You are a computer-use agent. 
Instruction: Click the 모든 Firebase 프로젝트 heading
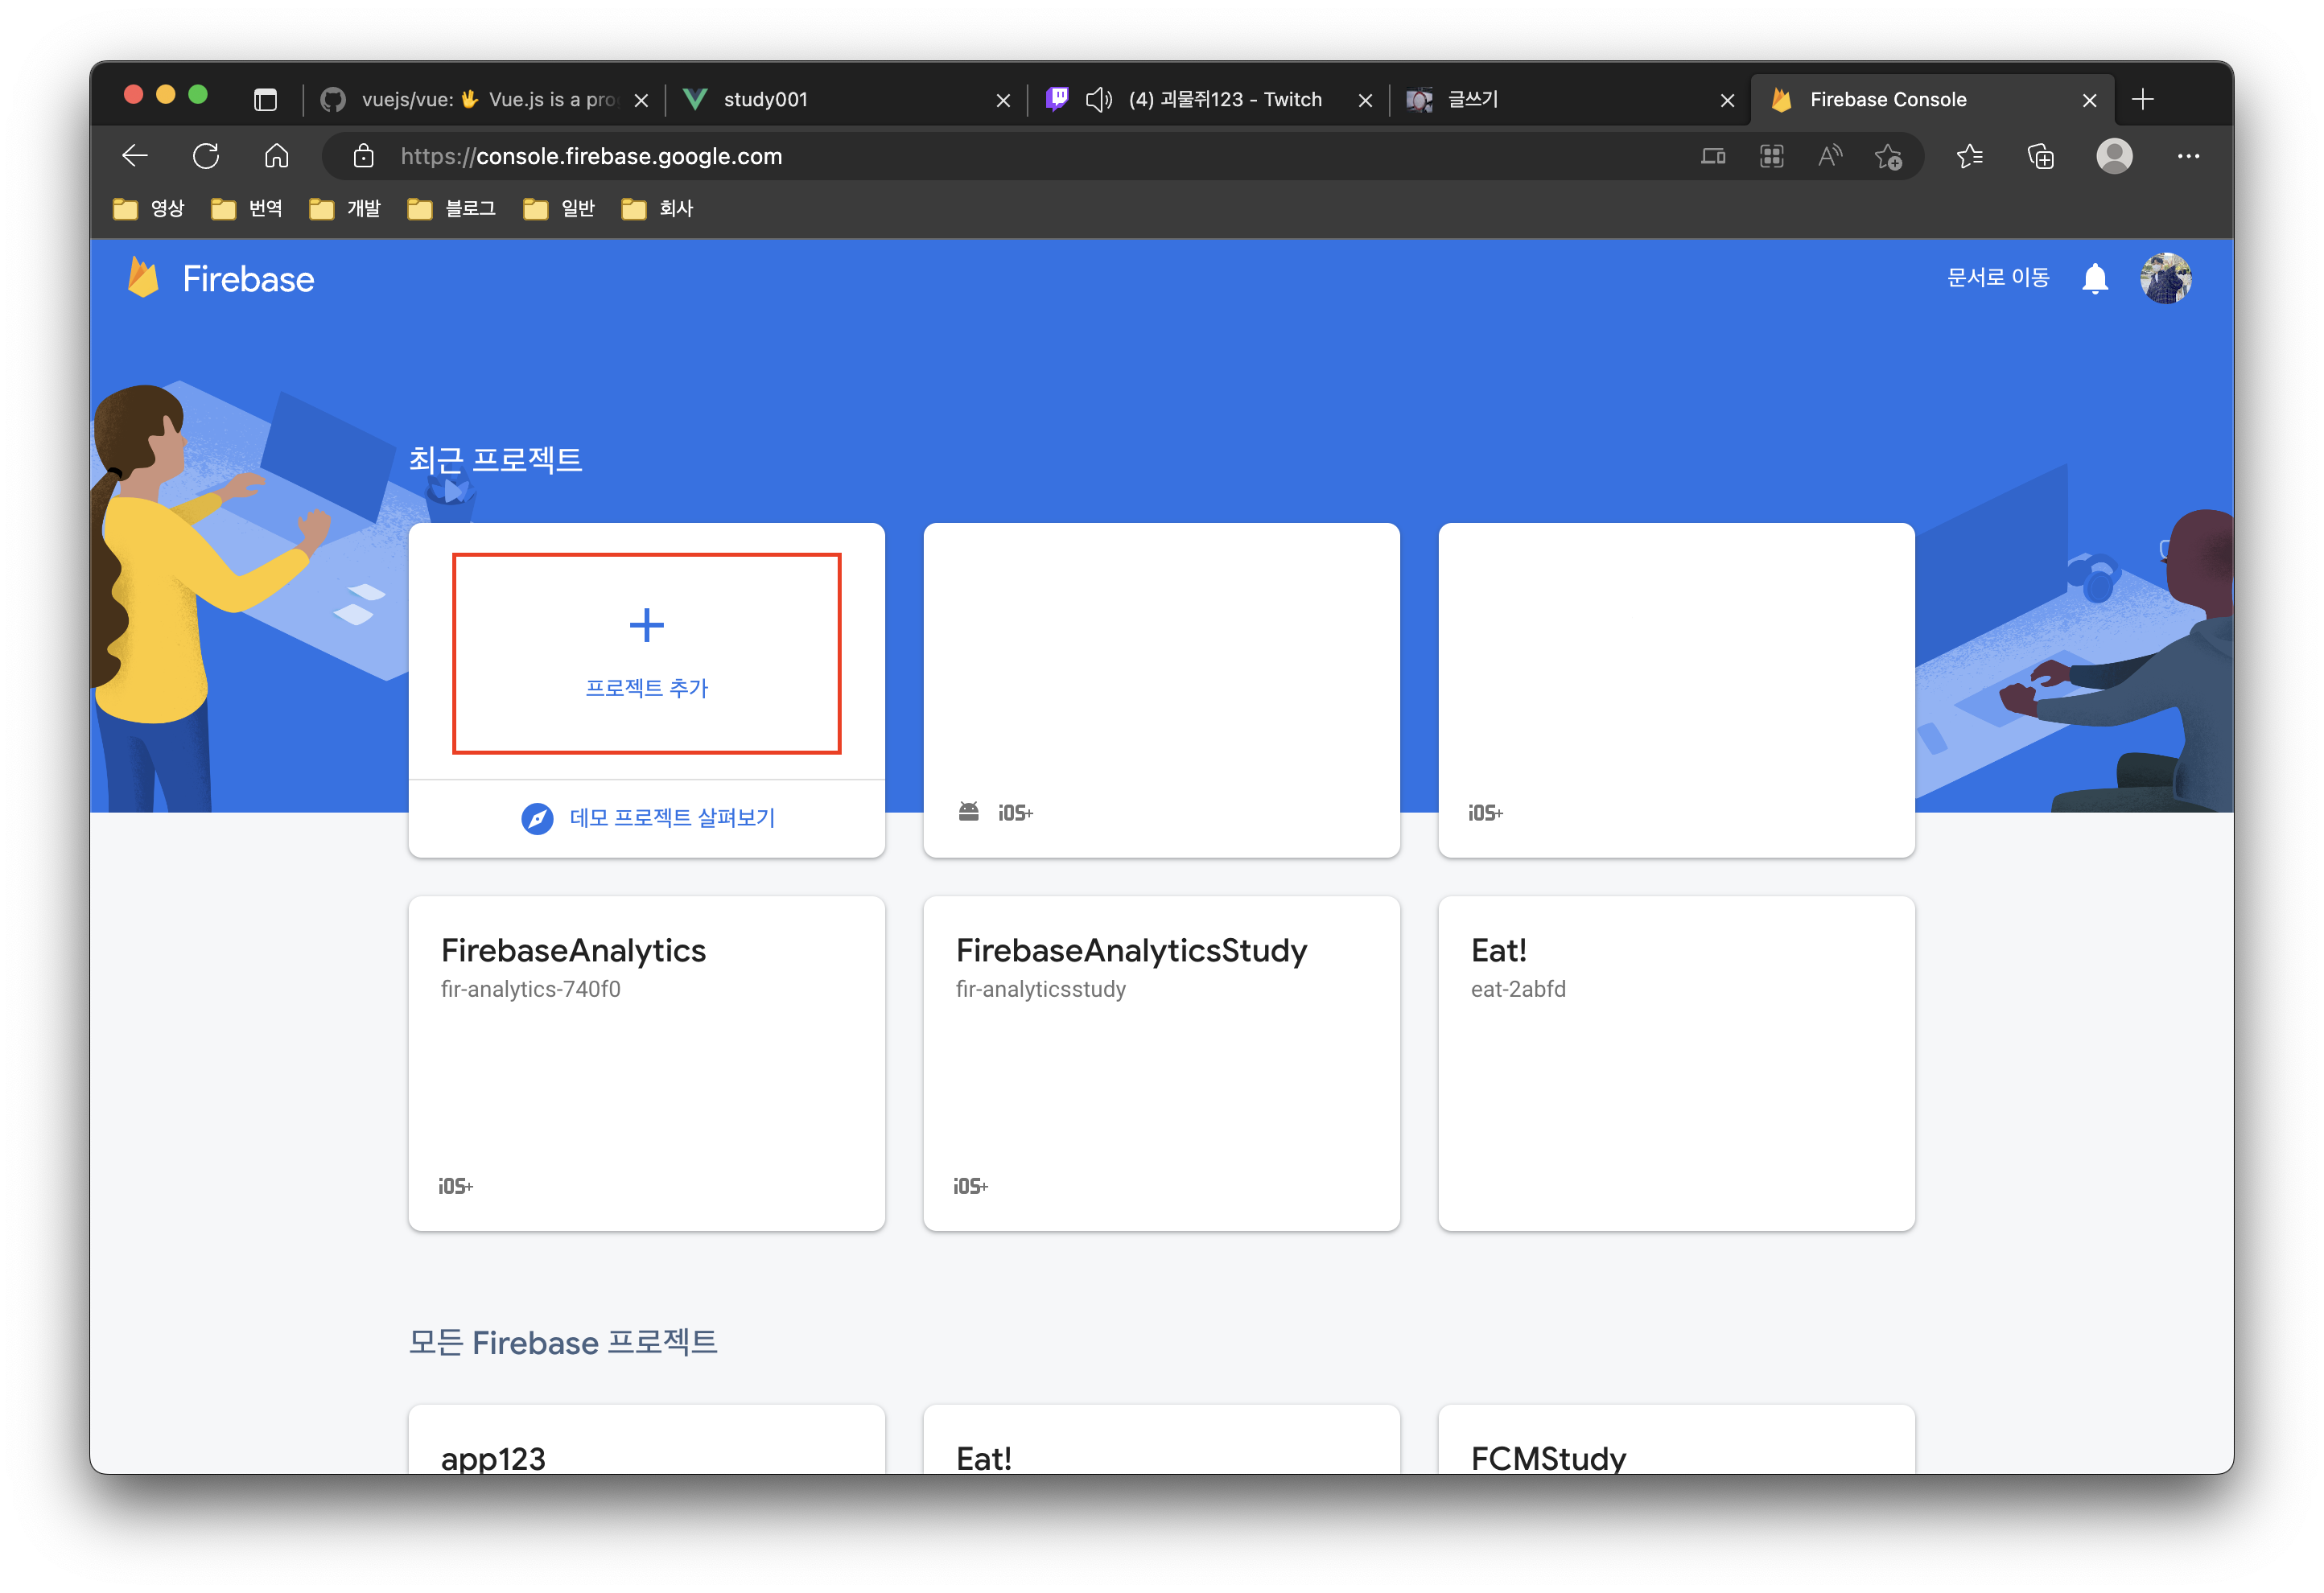coord(563,1342)
